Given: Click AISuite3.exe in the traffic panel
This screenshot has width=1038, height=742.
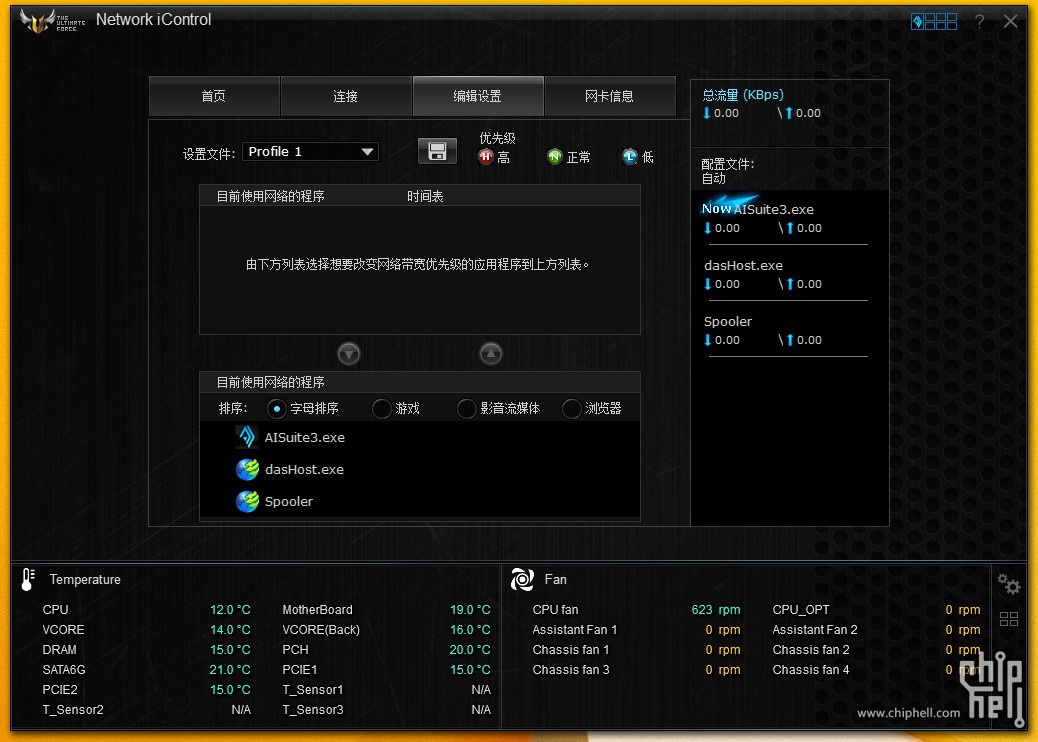Looking at the screenshot, I should 773,209.
